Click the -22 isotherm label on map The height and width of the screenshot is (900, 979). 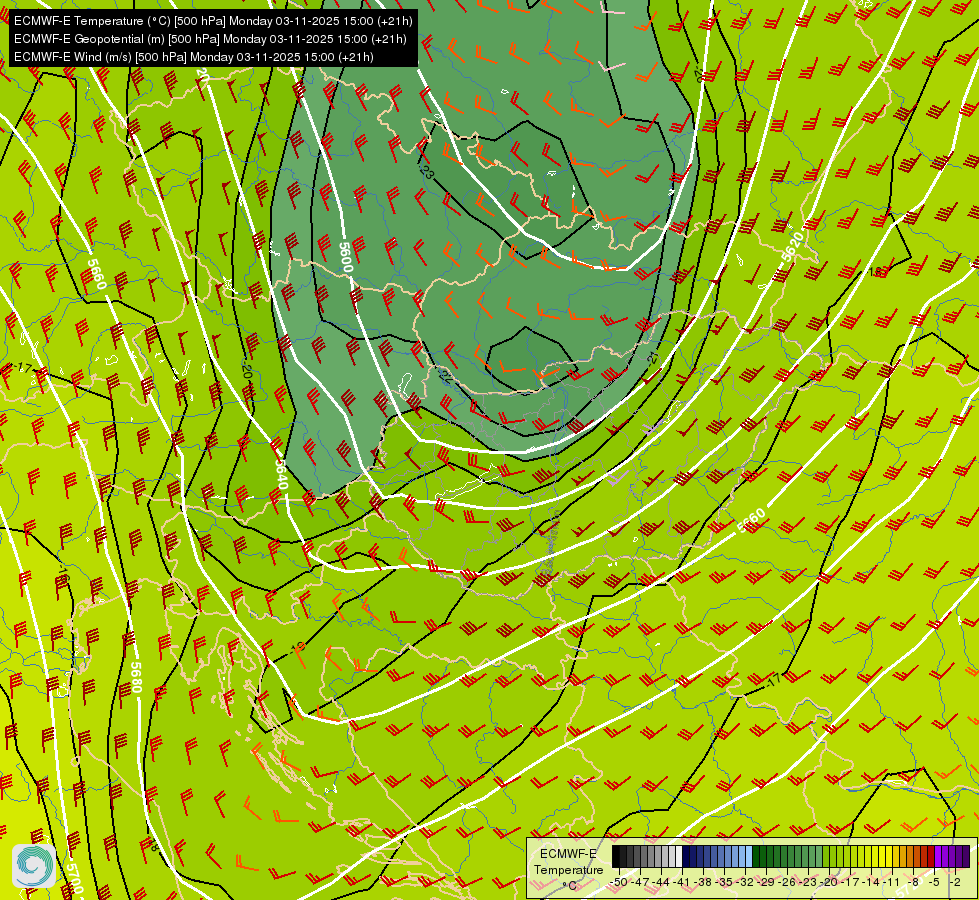pos(445,375)
